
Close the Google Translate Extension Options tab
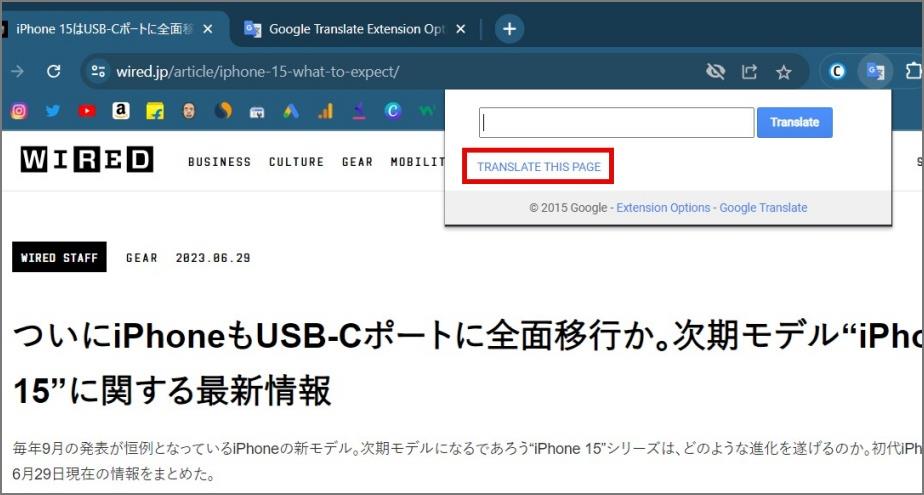point(461,29)
